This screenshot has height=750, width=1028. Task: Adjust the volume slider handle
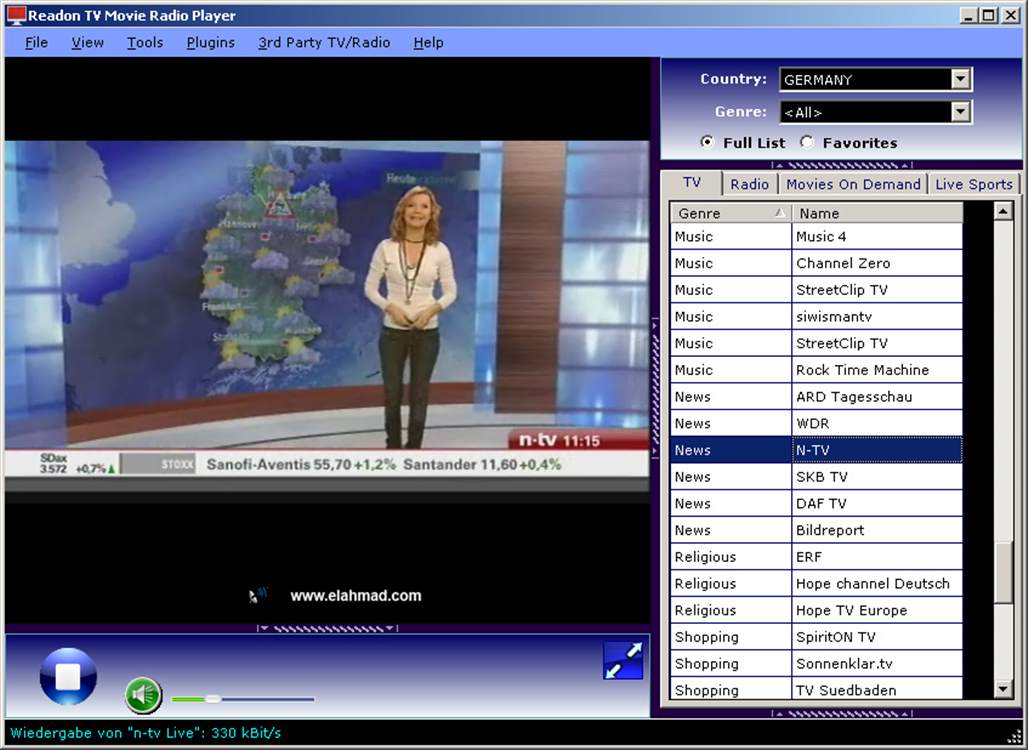(213, 699)
